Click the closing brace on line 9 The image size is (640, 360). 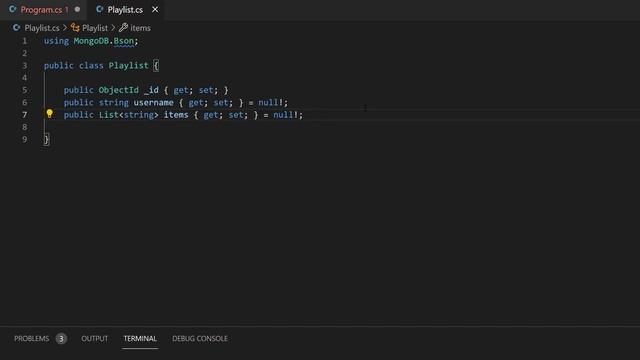47,139
